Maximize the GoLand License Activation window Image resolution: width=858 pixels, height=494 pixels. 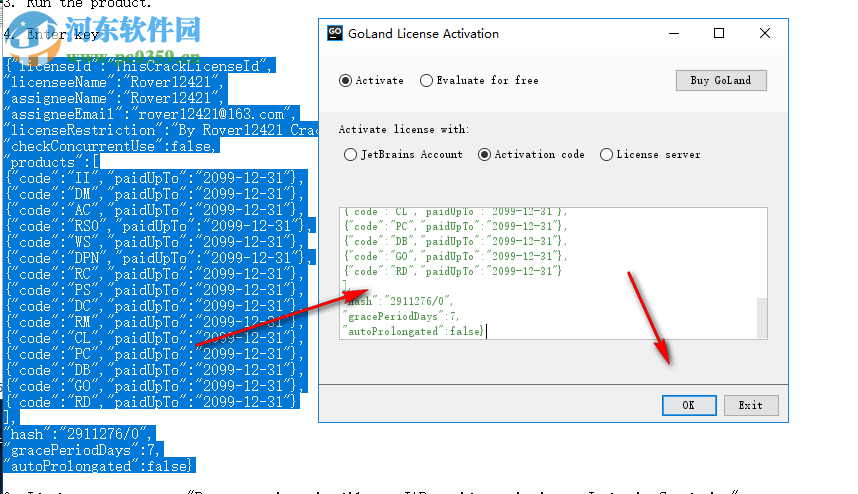719,33
